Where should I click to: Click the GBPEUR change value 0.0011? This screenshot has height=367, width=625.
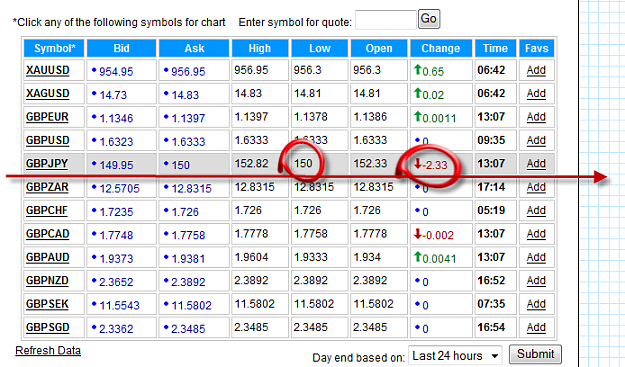click(439, 118)
